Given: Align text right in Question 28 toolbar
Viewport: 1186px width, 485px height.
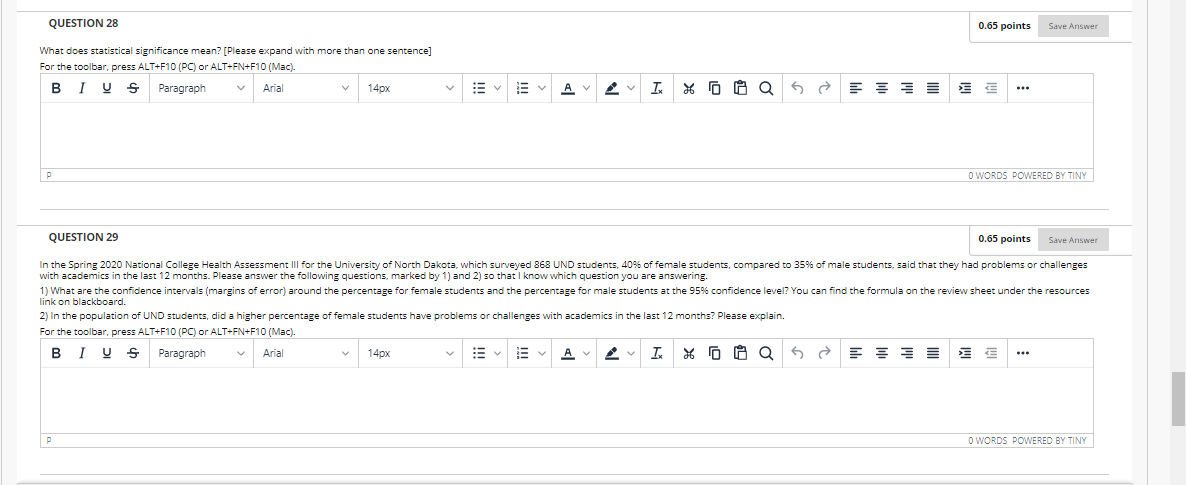Looking at the screenshot, I should (907, 89).
